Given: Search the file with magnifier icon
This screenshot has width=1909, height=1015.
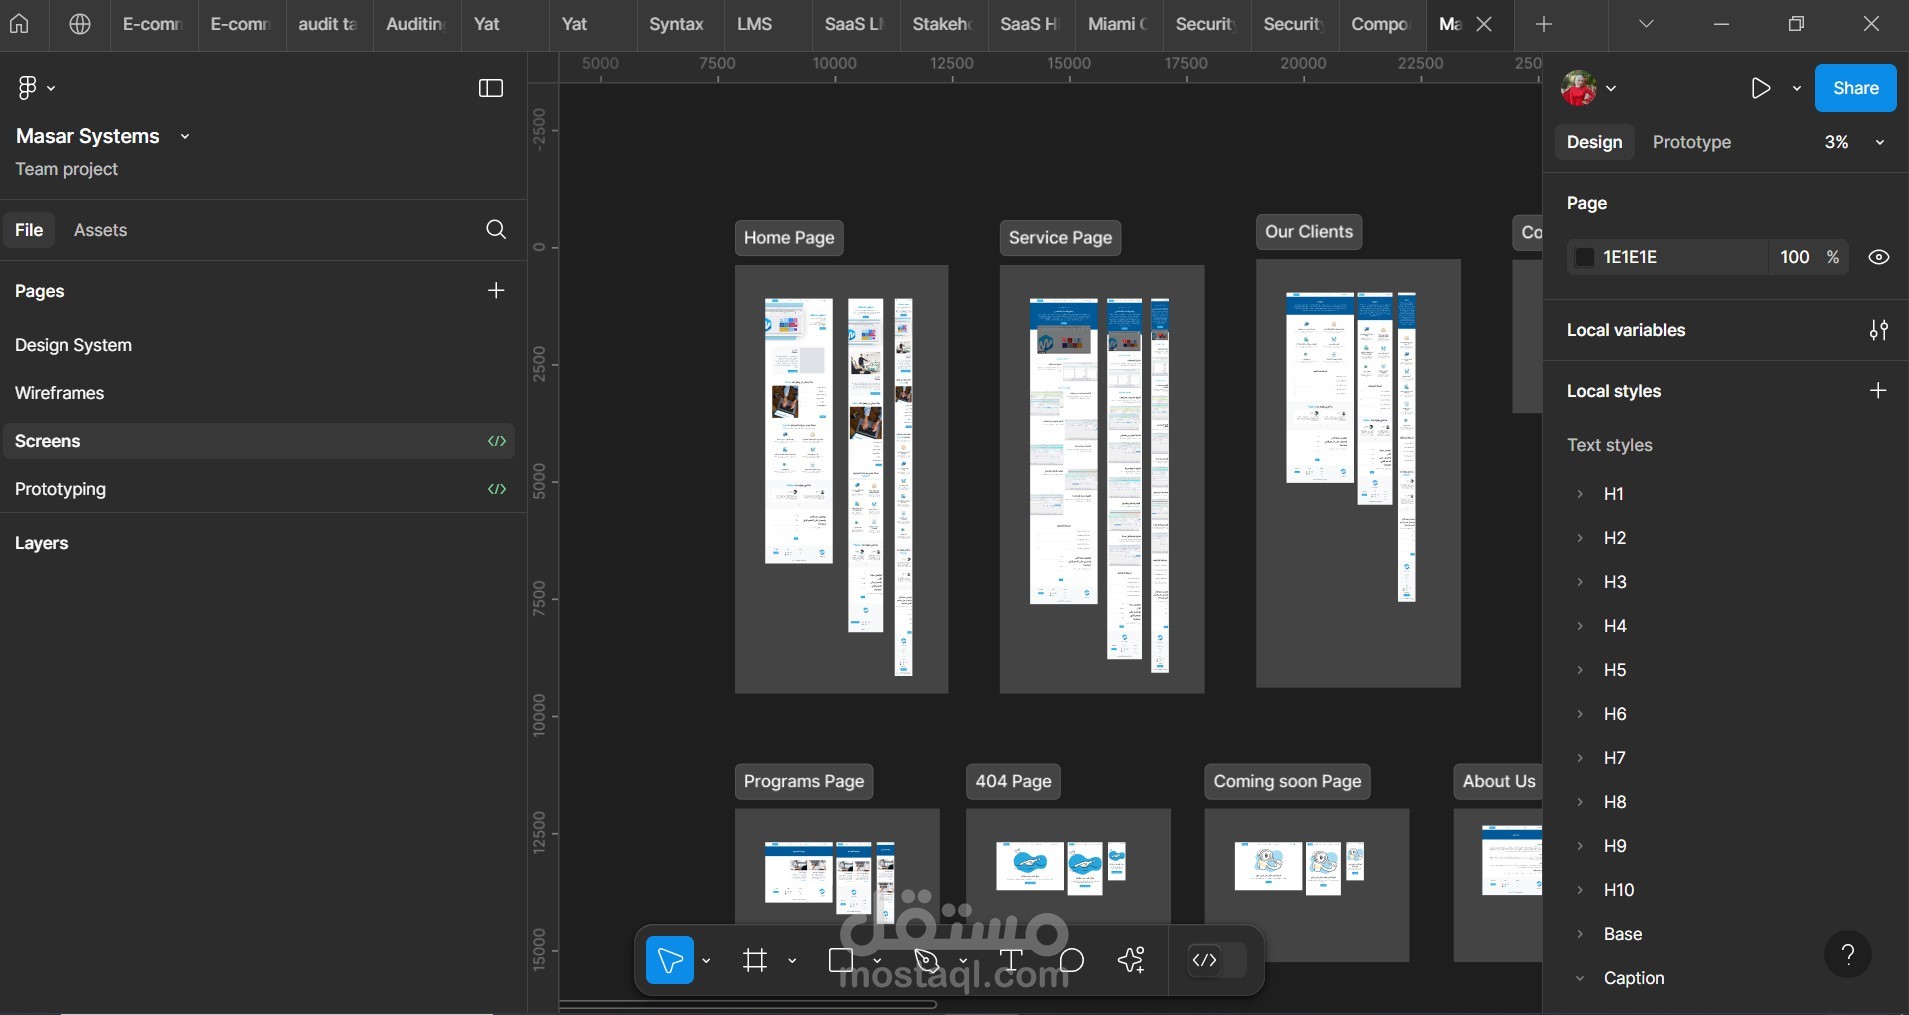Looking at the screenshot, I should coord(496,230).
